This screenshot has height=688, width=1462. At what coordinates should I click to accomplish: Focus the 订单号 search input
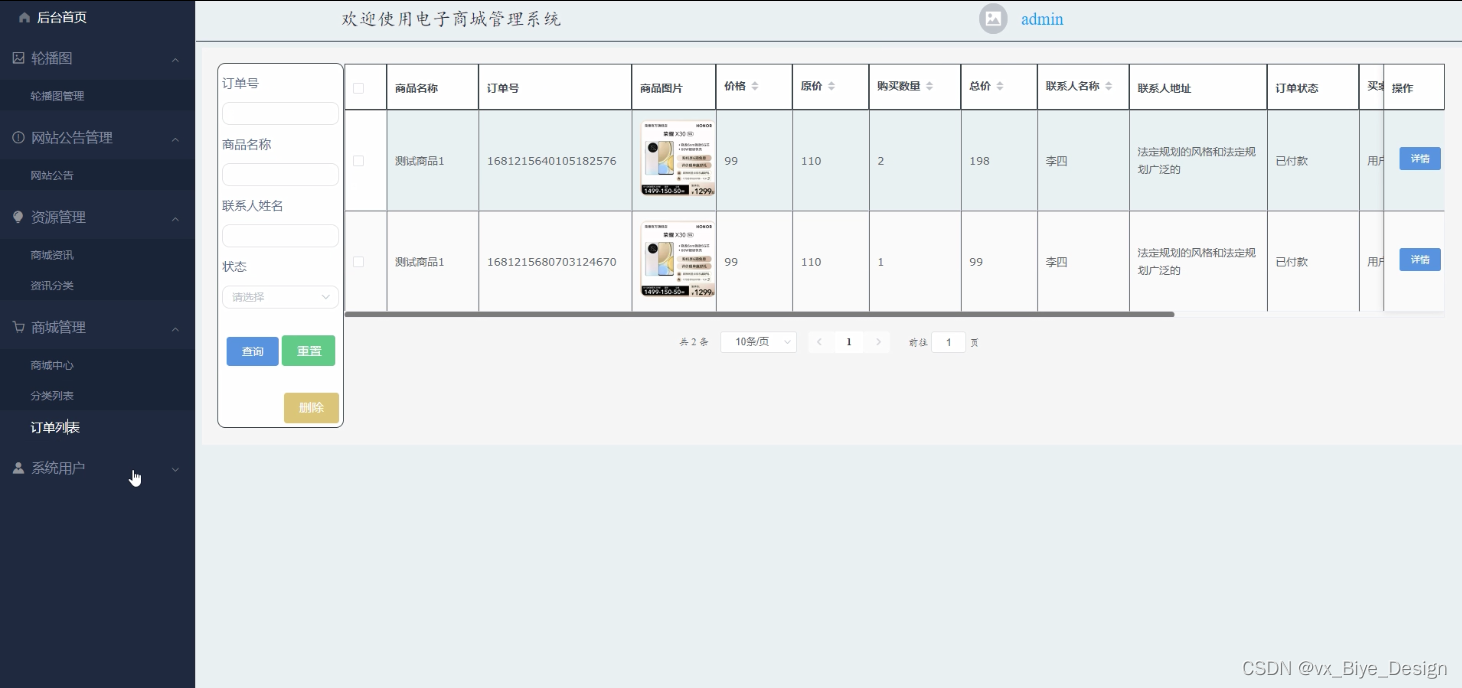coord(280,113)
